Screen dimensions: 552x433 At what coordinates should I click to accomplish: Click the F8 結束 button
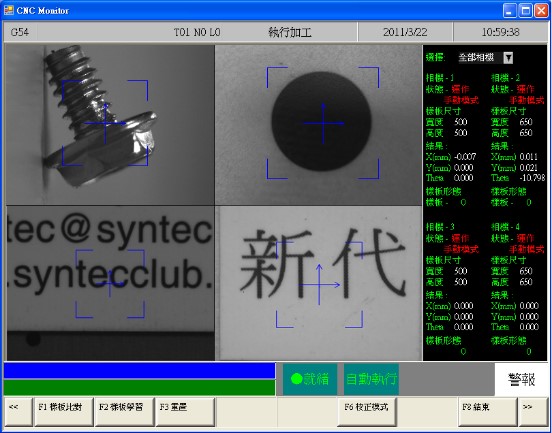[x=488, y=412]
